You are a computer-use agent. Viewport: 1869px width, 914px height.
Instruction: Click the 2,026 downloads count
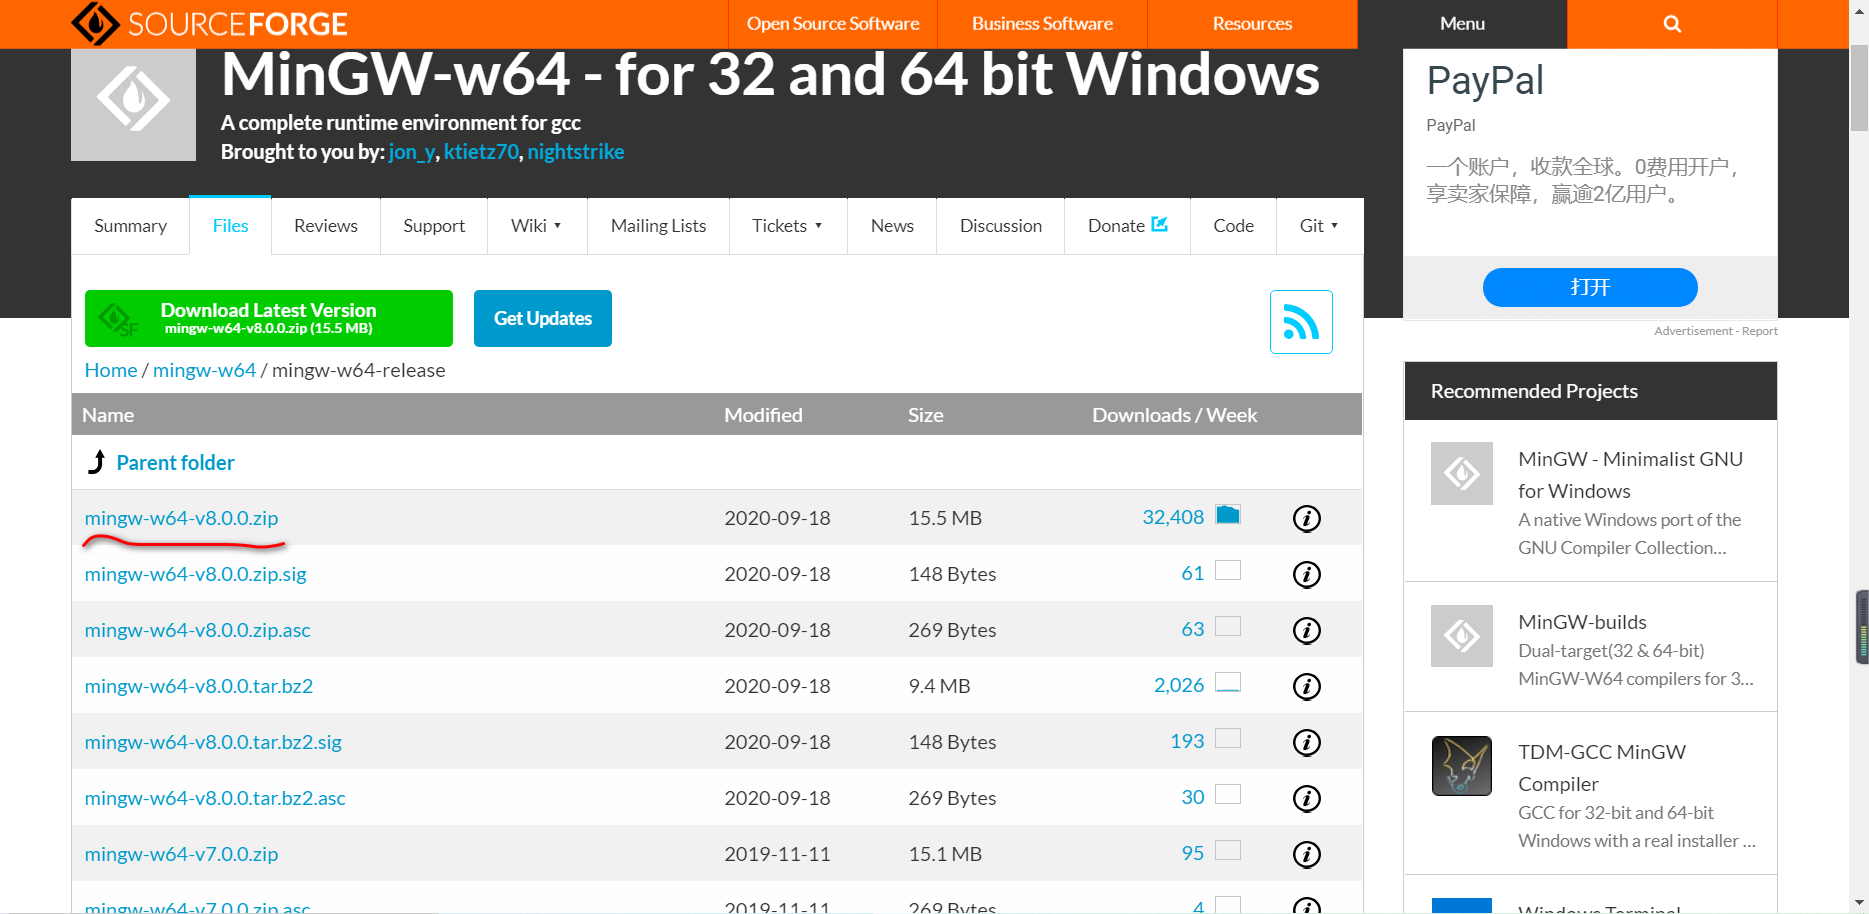pyautogui.click(x=1179, y=685)
